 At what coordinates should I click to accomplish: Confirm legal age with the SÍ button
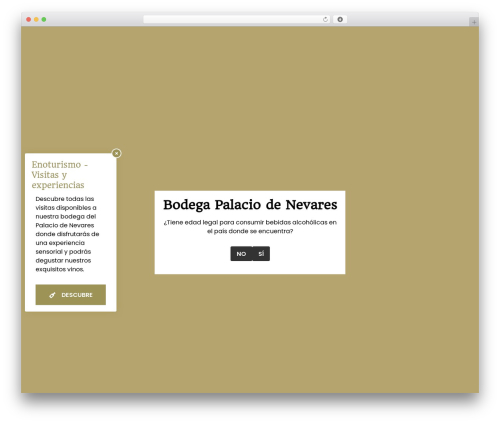(x=261, y=254)
